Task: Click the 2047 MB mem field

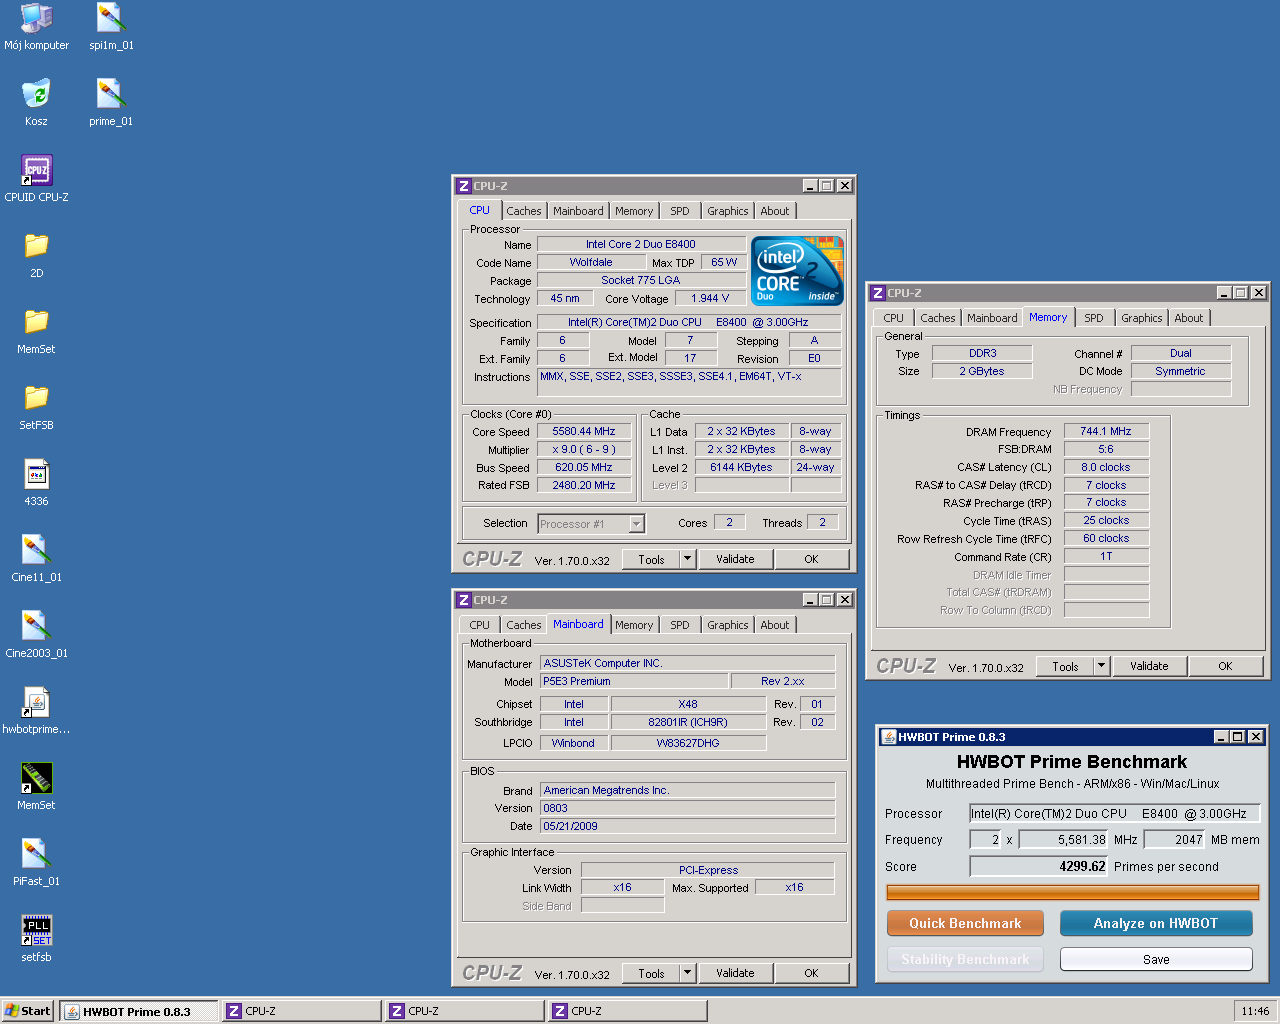Action: coord(1174,839)
